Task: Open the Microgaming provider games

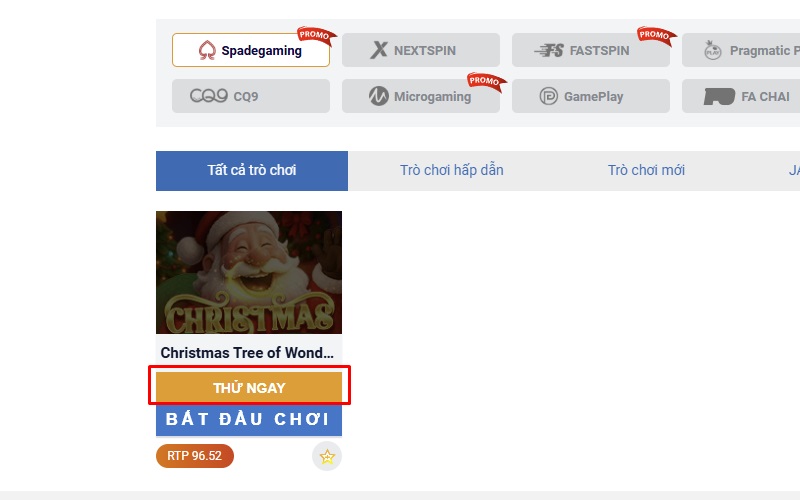Action: 420,96
